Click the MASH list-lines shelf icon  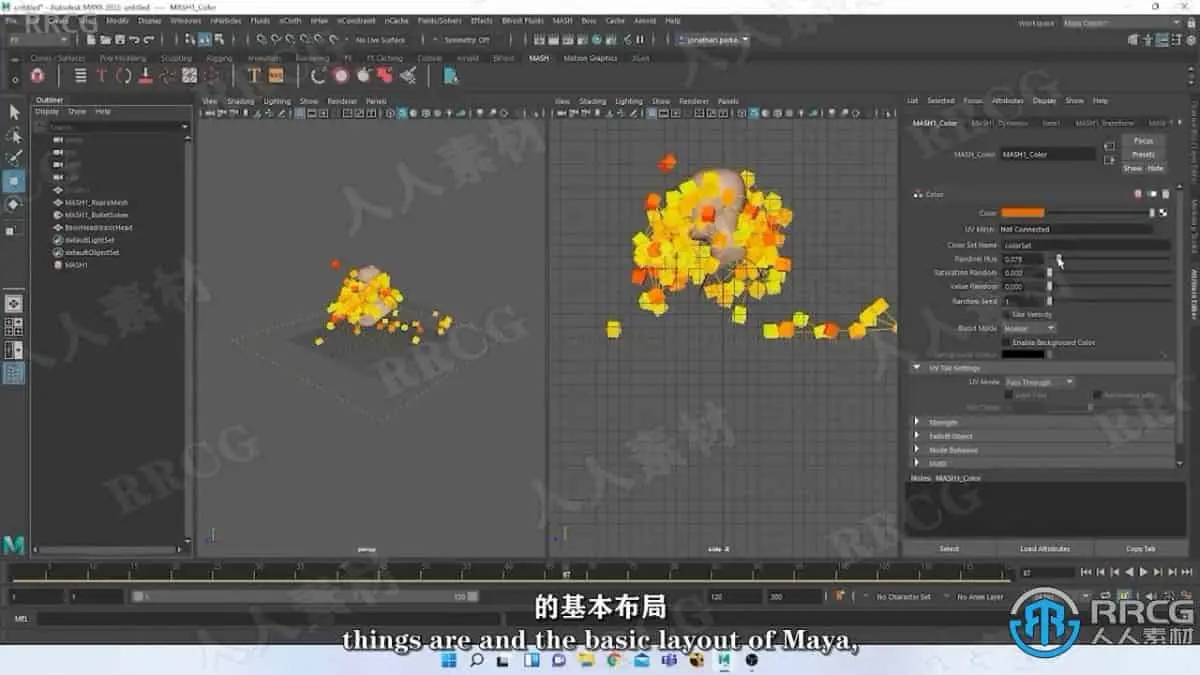point(80,75)
